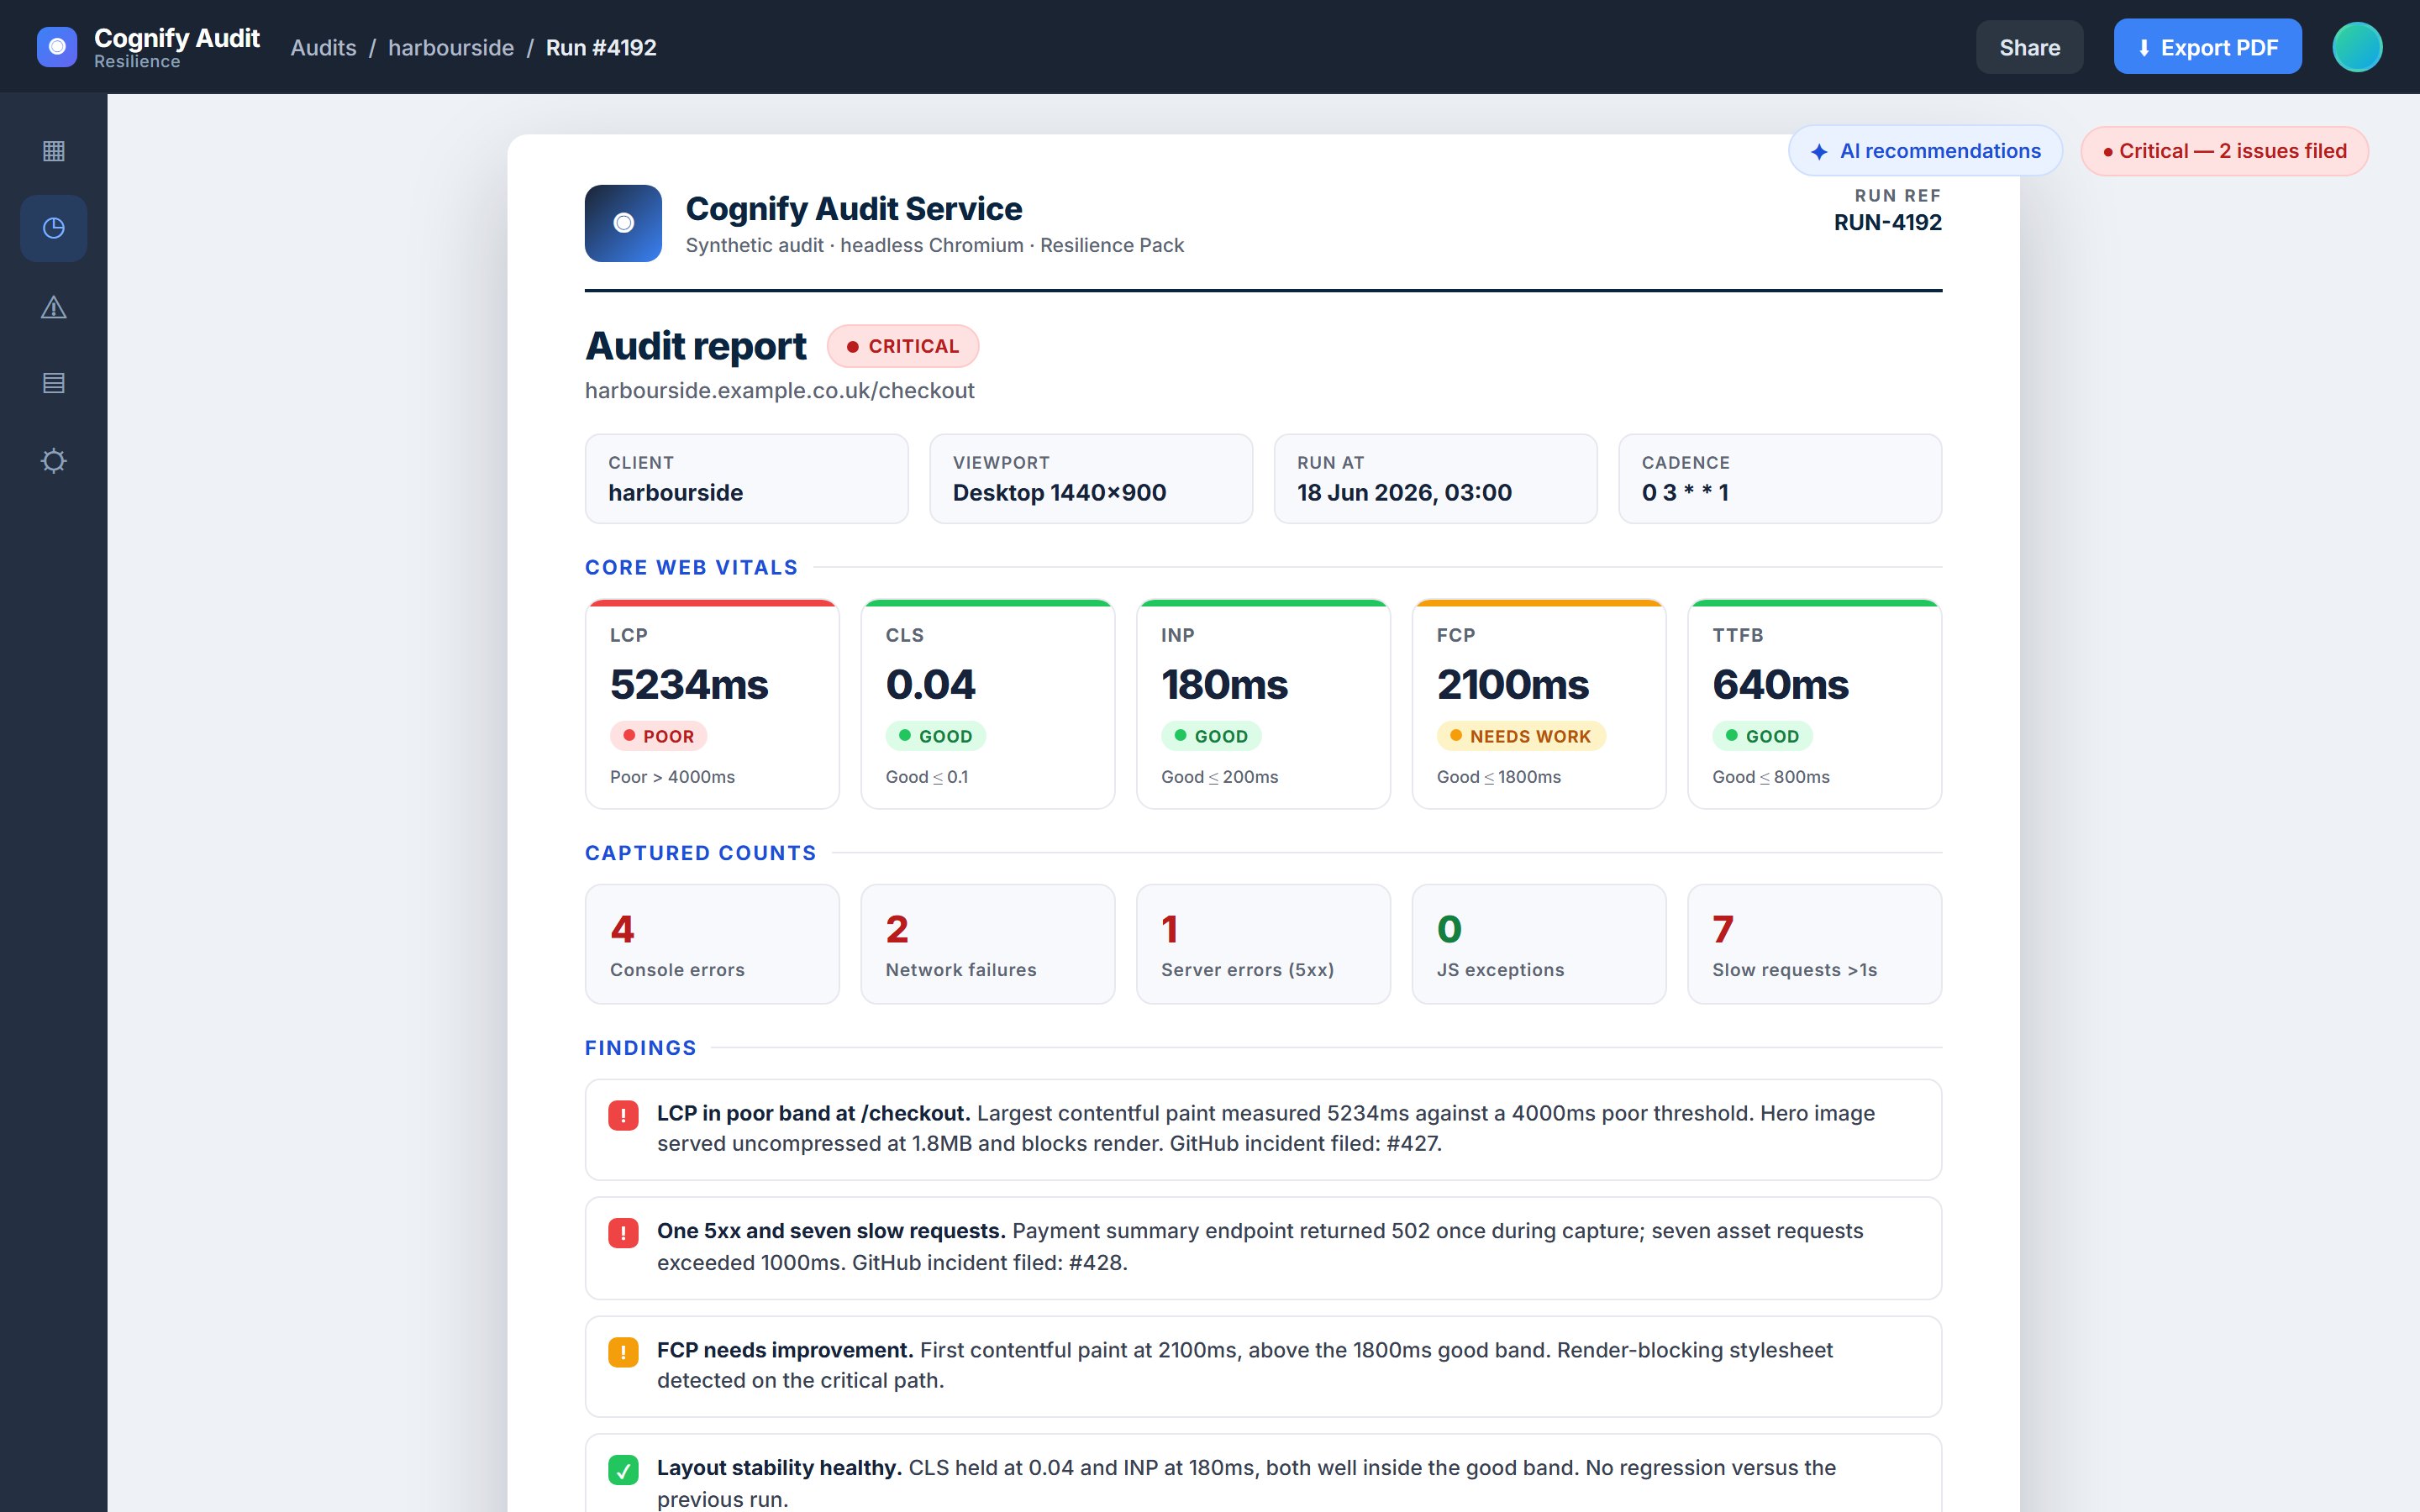This screenshot has width=2420, height=1512.
Task: Click the Critical — 2 issues filed badge
Action: (2224, 151)
